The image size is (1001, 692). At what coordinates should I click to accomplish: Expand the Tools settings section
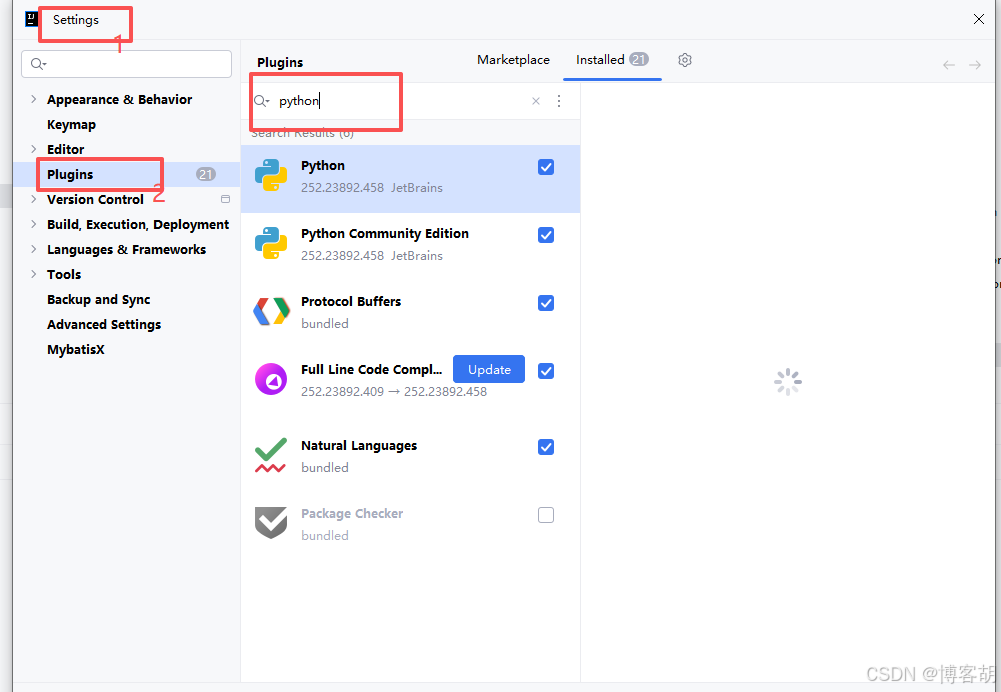pyautogui.click(x=33, y=274)
